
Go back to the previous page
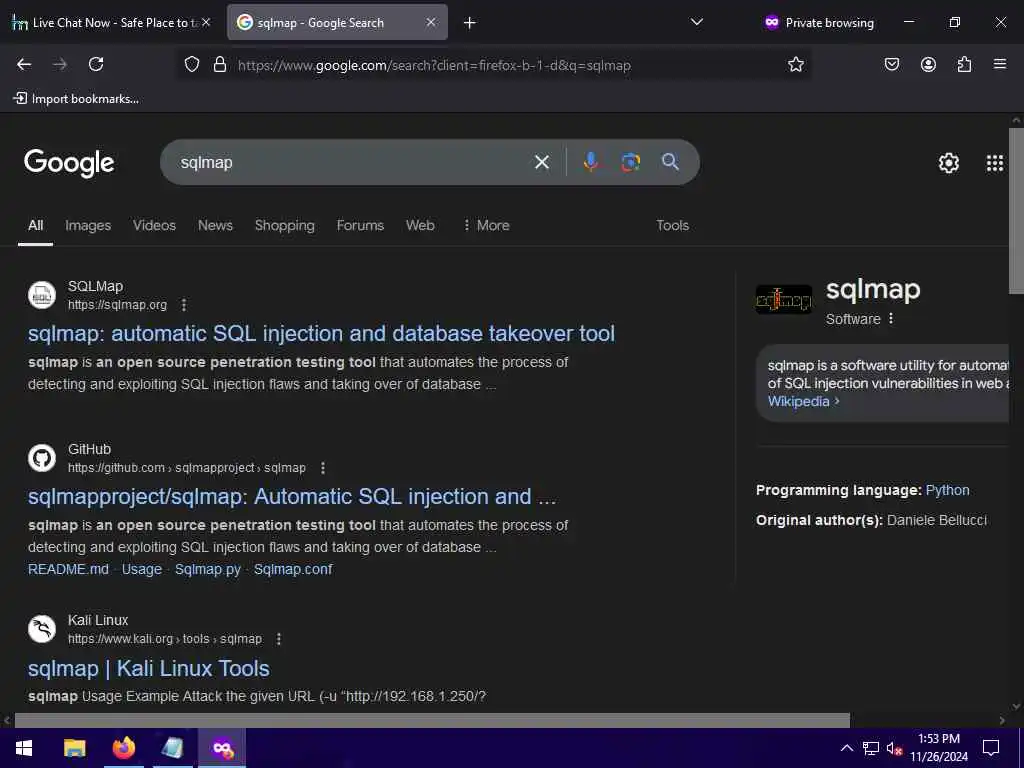[x=24, y=64]
